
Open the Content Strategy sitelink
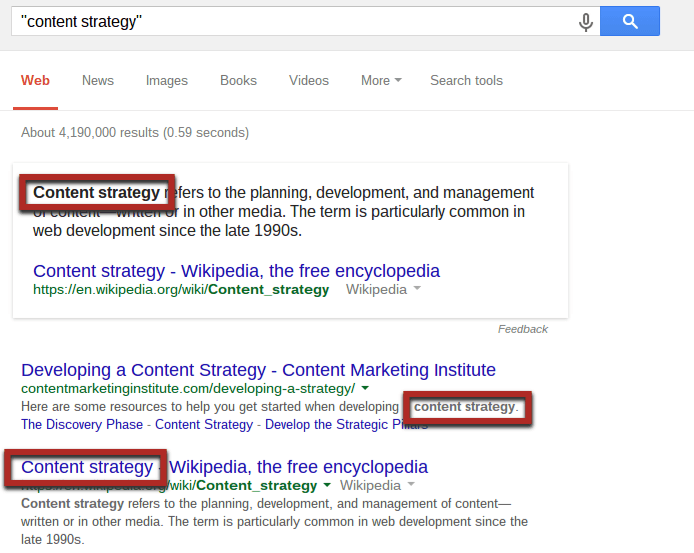pos(204,424)
